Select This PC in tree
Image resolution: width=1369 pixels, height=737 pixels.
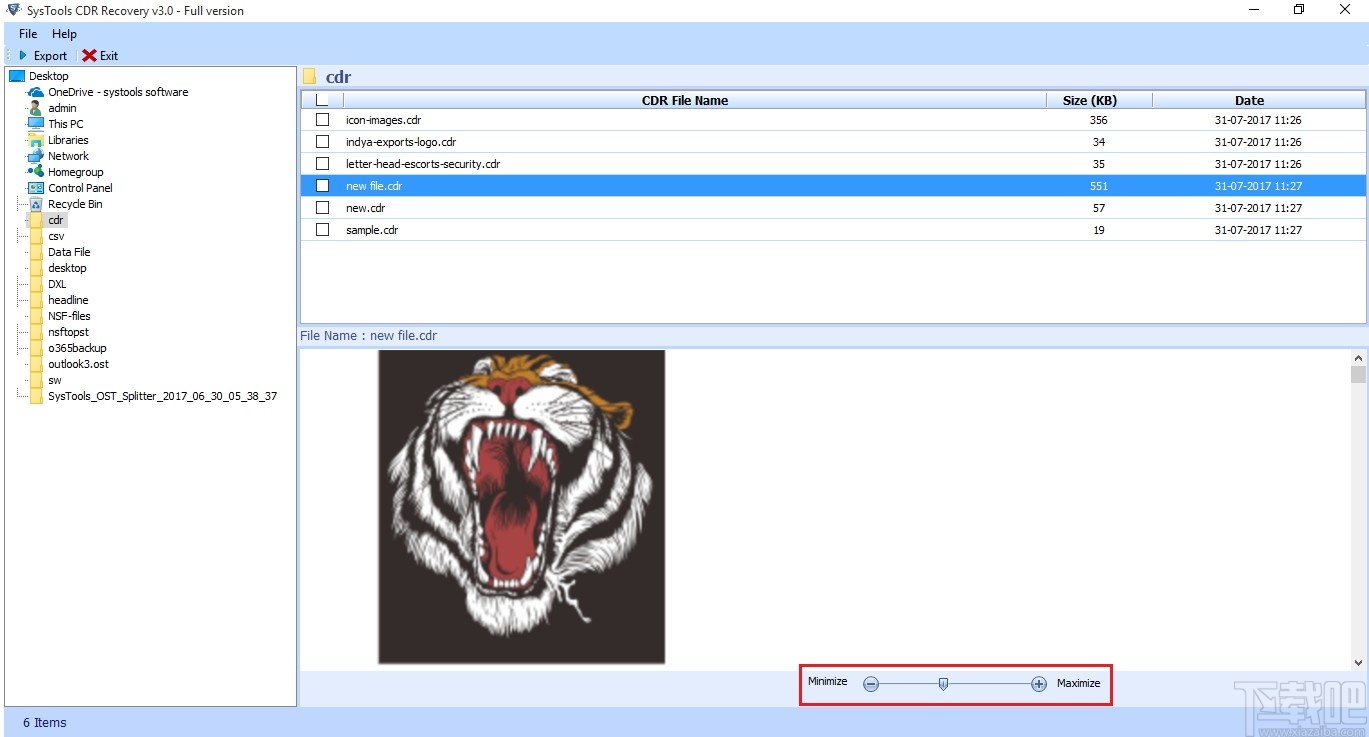pyautogui.click(x=66, y=124)
